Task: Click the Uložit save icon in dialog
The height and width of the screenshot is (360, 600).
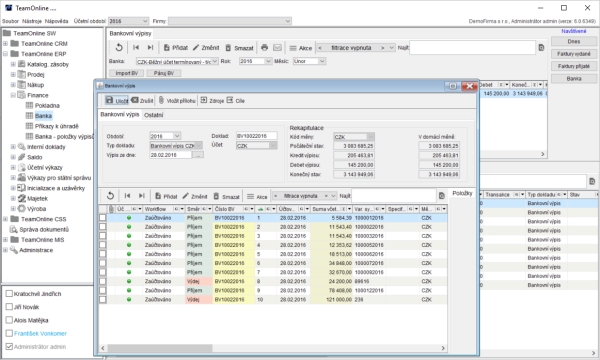Action: point(109,100)
